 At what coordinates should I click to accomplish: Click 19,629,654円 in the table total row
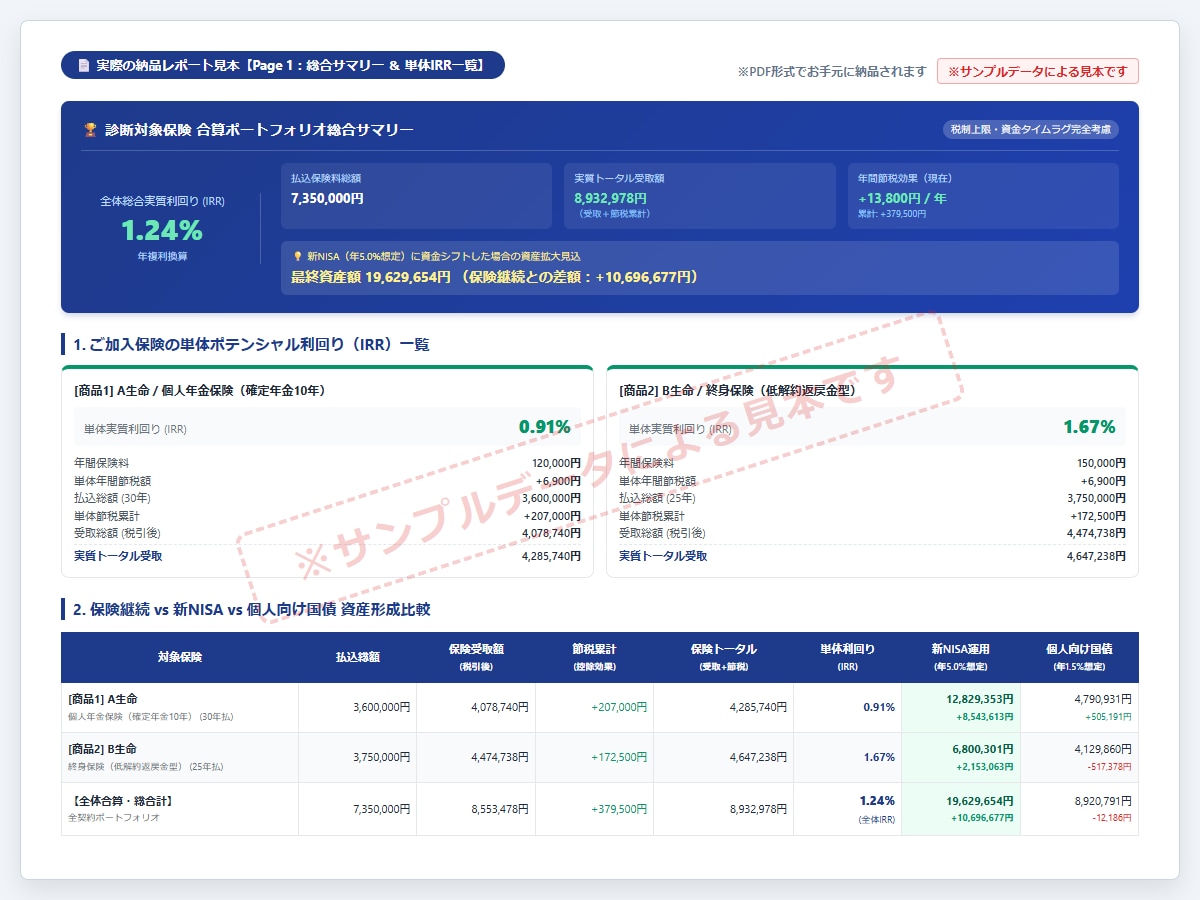click(980, 801)
